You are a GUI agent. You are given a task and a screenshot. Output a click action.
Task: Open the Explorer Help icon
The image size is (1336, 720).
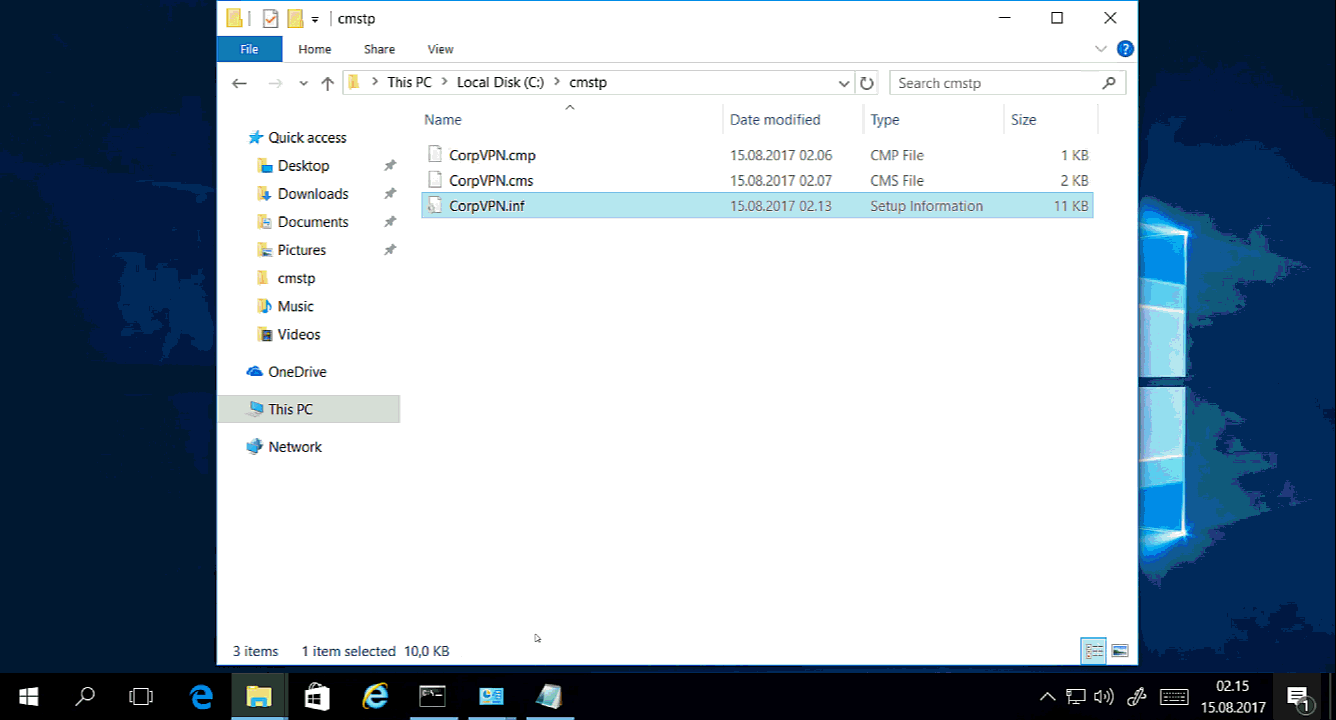point(1125,49)
